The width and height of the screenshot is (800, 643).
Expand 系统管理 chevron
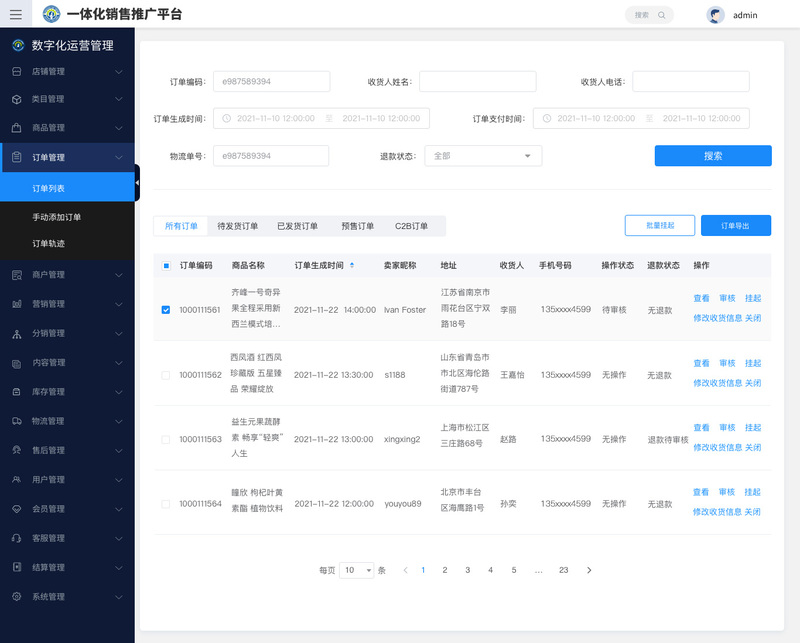tap(118, 597)
